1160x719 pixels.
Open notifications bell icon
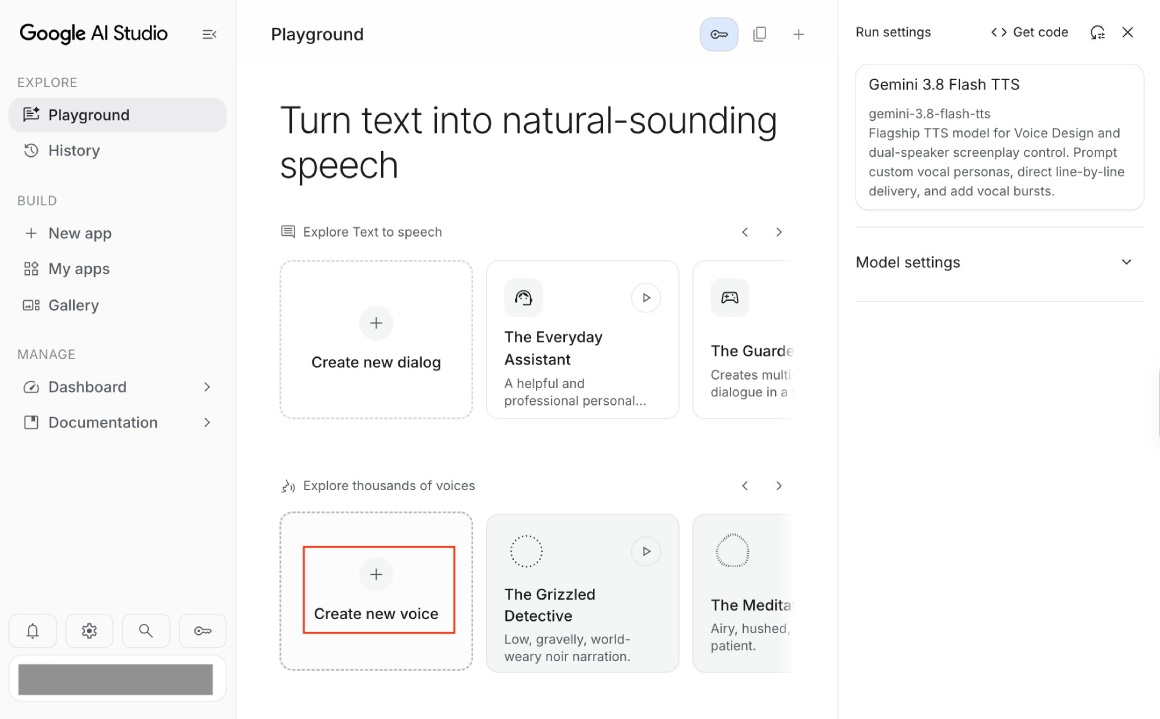(33, 631)
